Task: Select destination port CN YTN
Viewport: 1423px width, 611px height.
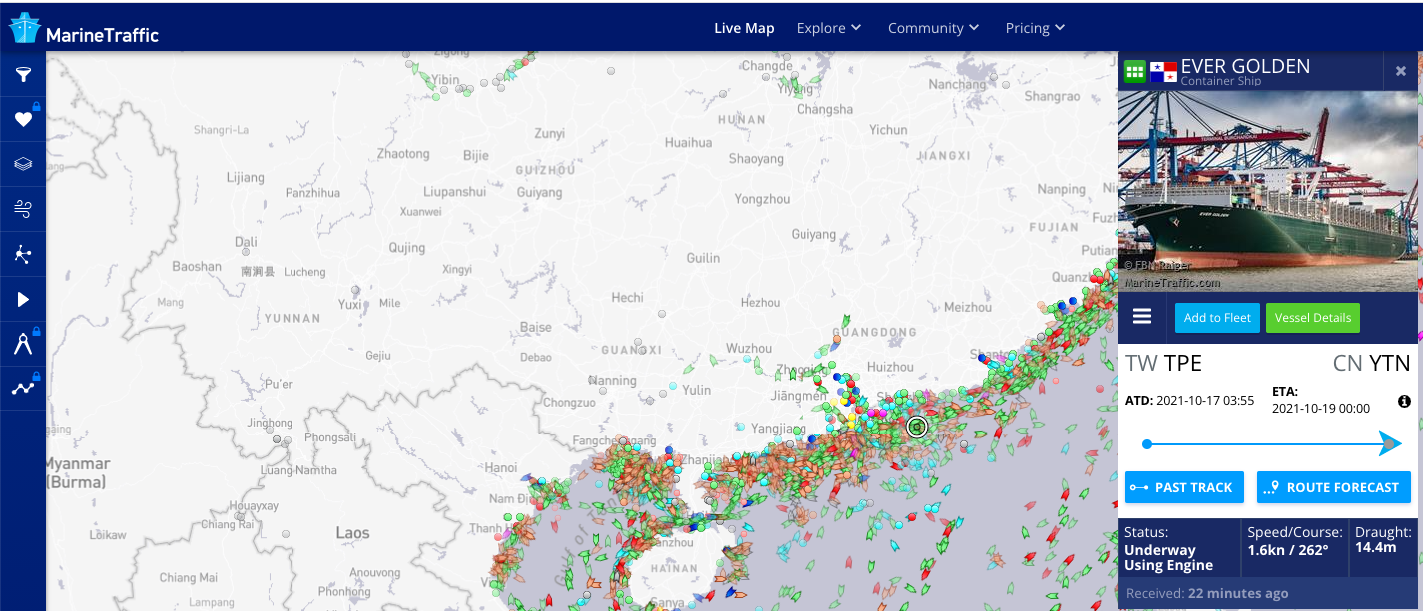Action: click(1372, 363)
